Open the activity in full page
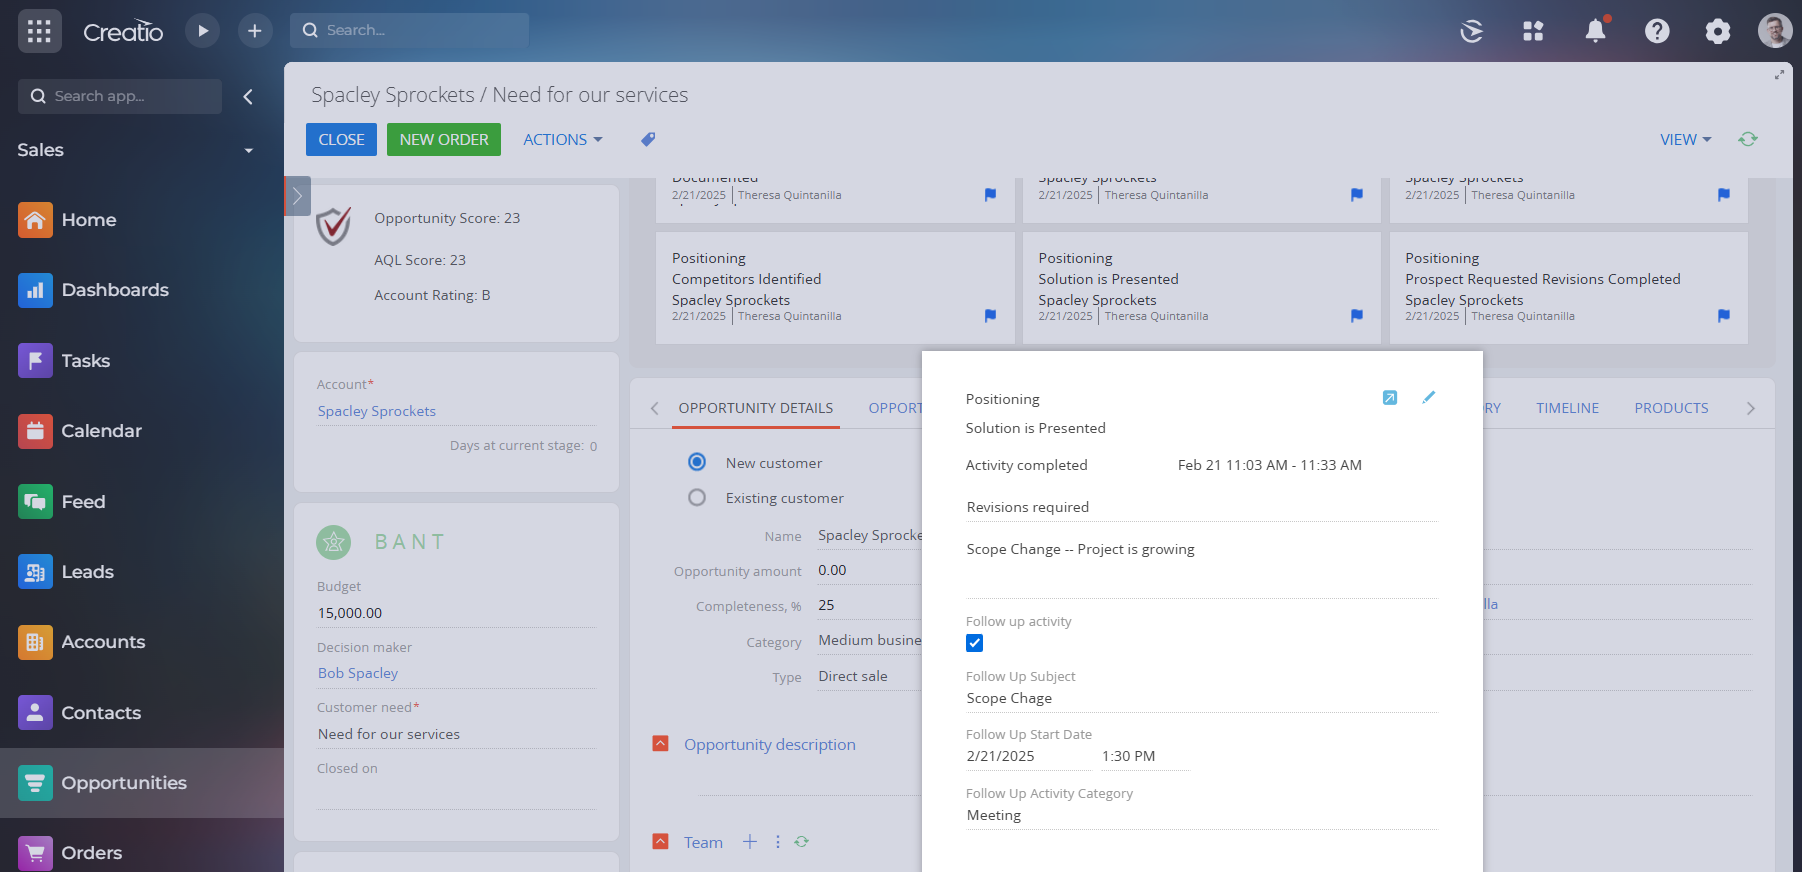Screen dimensions: 1802x872 point(1390,398)
